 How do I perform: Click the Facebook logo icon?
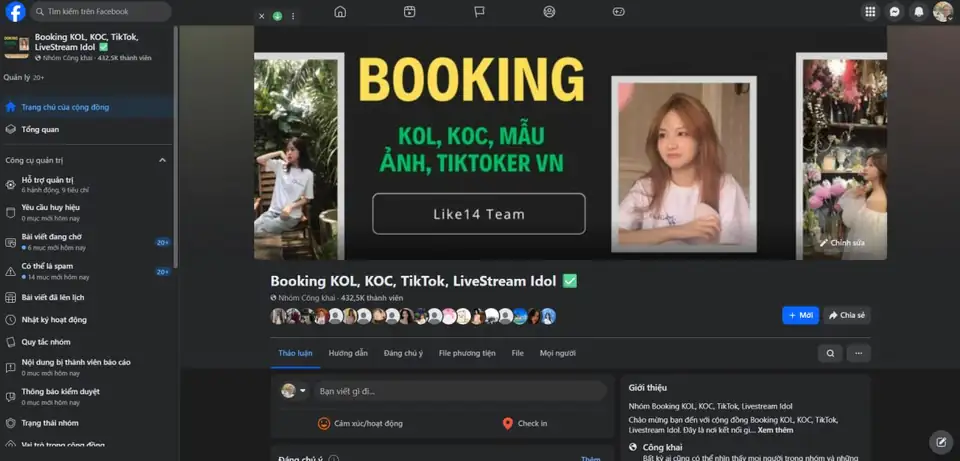coord(15,12)
